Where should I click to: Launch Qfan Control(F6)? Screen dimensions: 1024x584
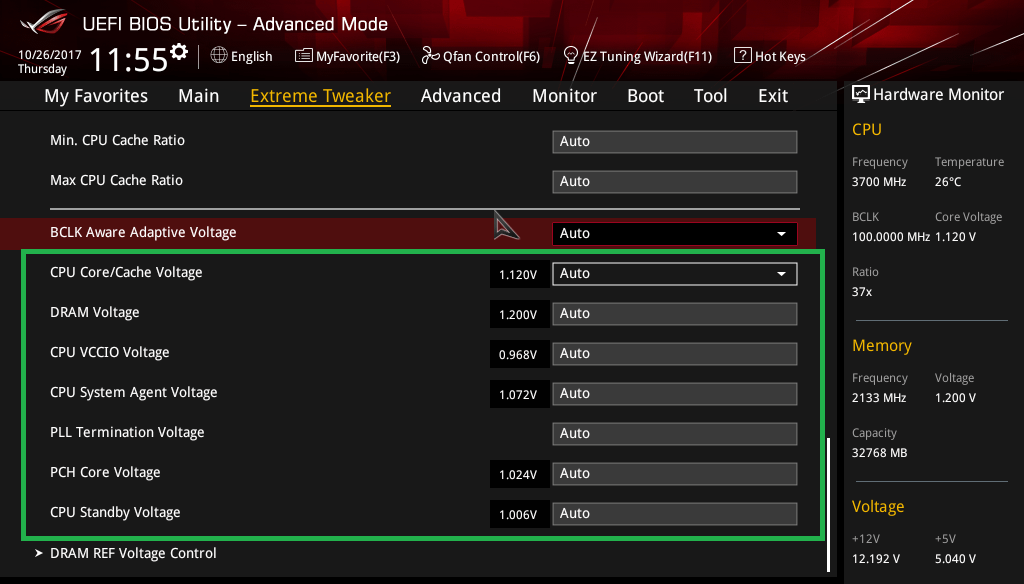pos(491,56)
